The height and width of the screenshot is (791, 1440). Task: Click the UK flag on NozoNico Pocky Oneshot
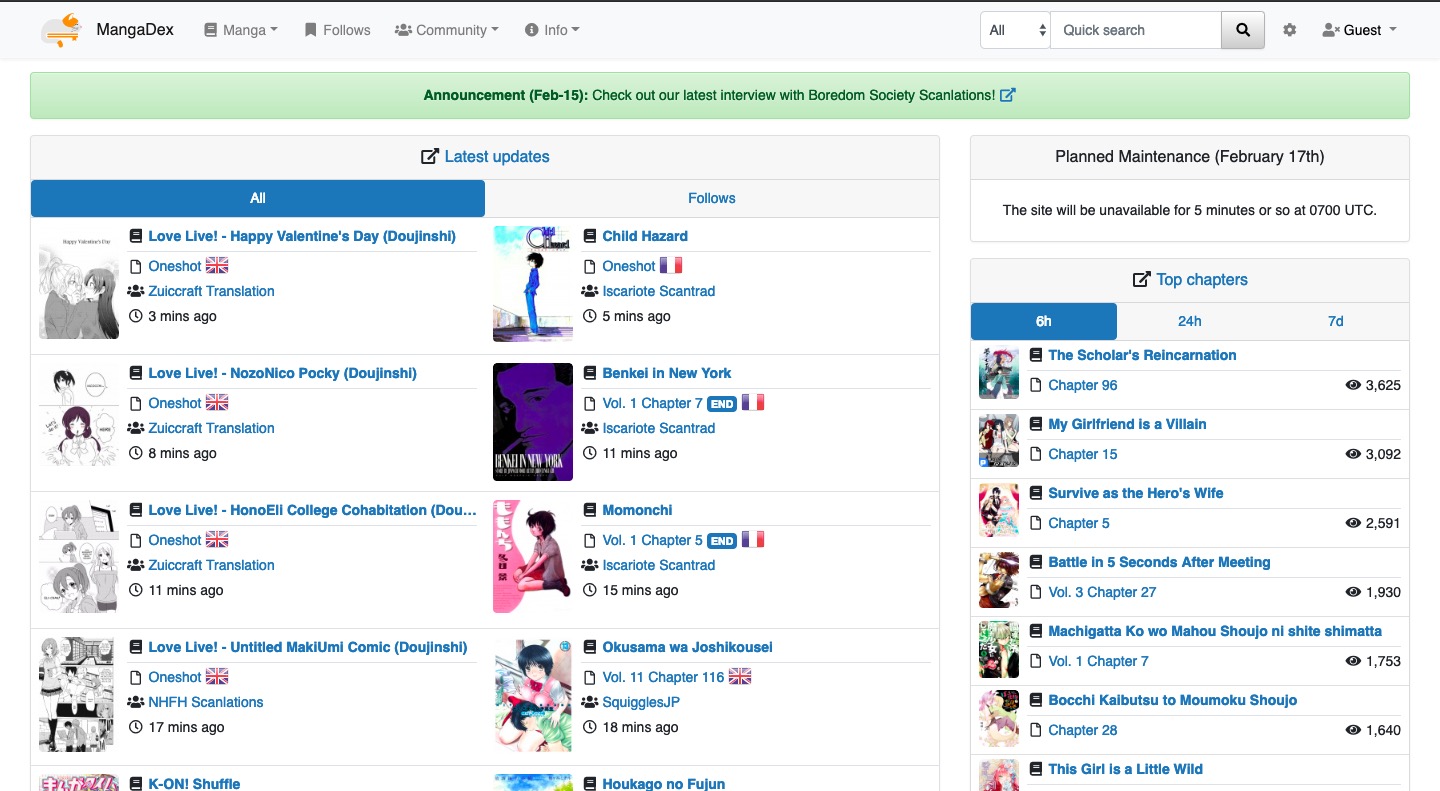(217, 403)
